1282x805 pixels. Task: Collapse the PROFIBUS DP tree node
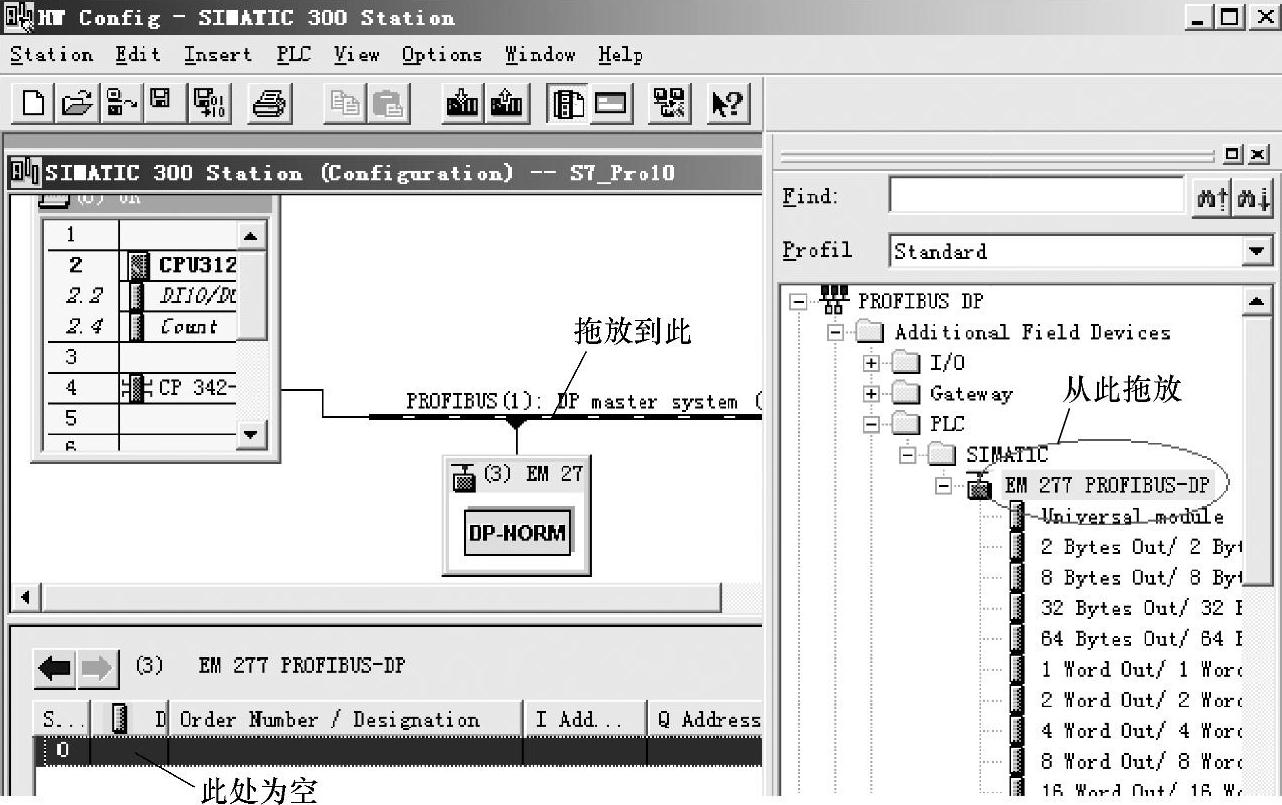coord(798,301)
